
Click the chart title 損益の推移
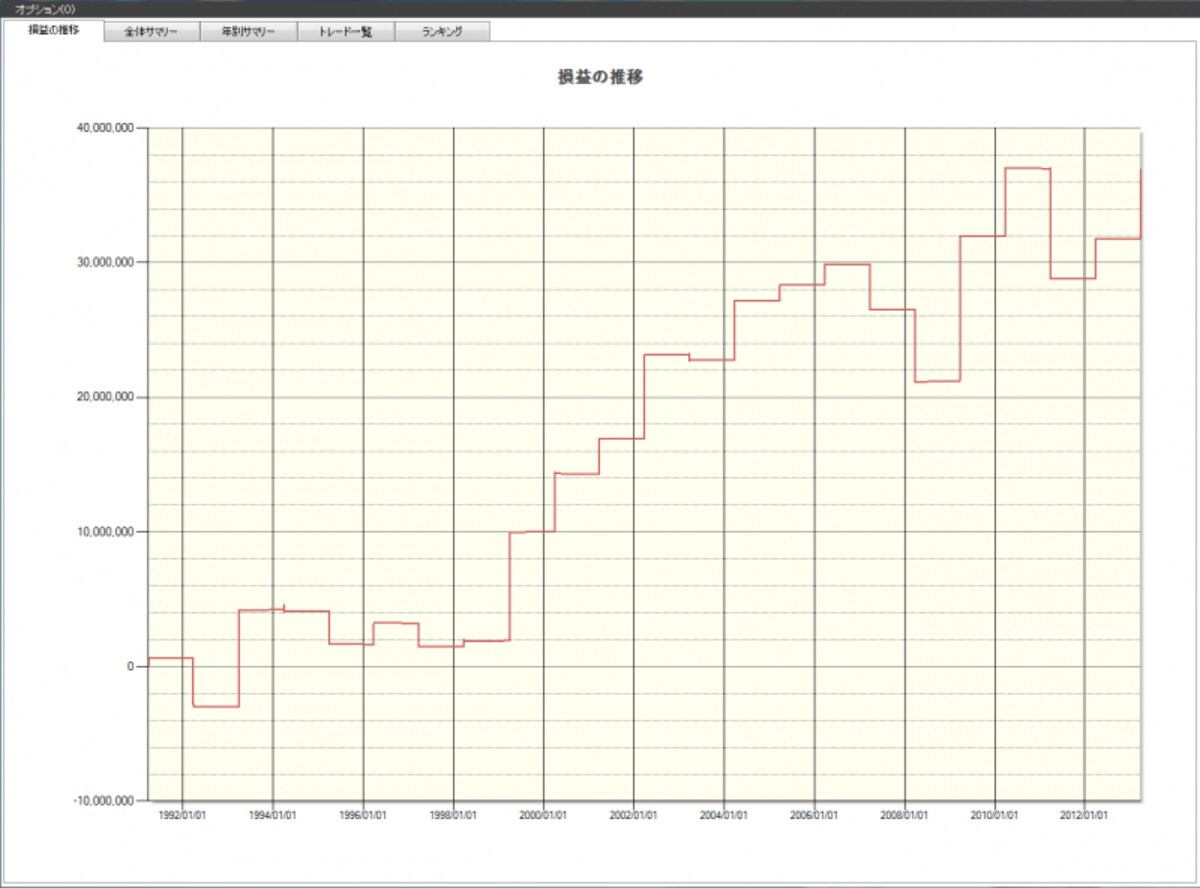600,76
